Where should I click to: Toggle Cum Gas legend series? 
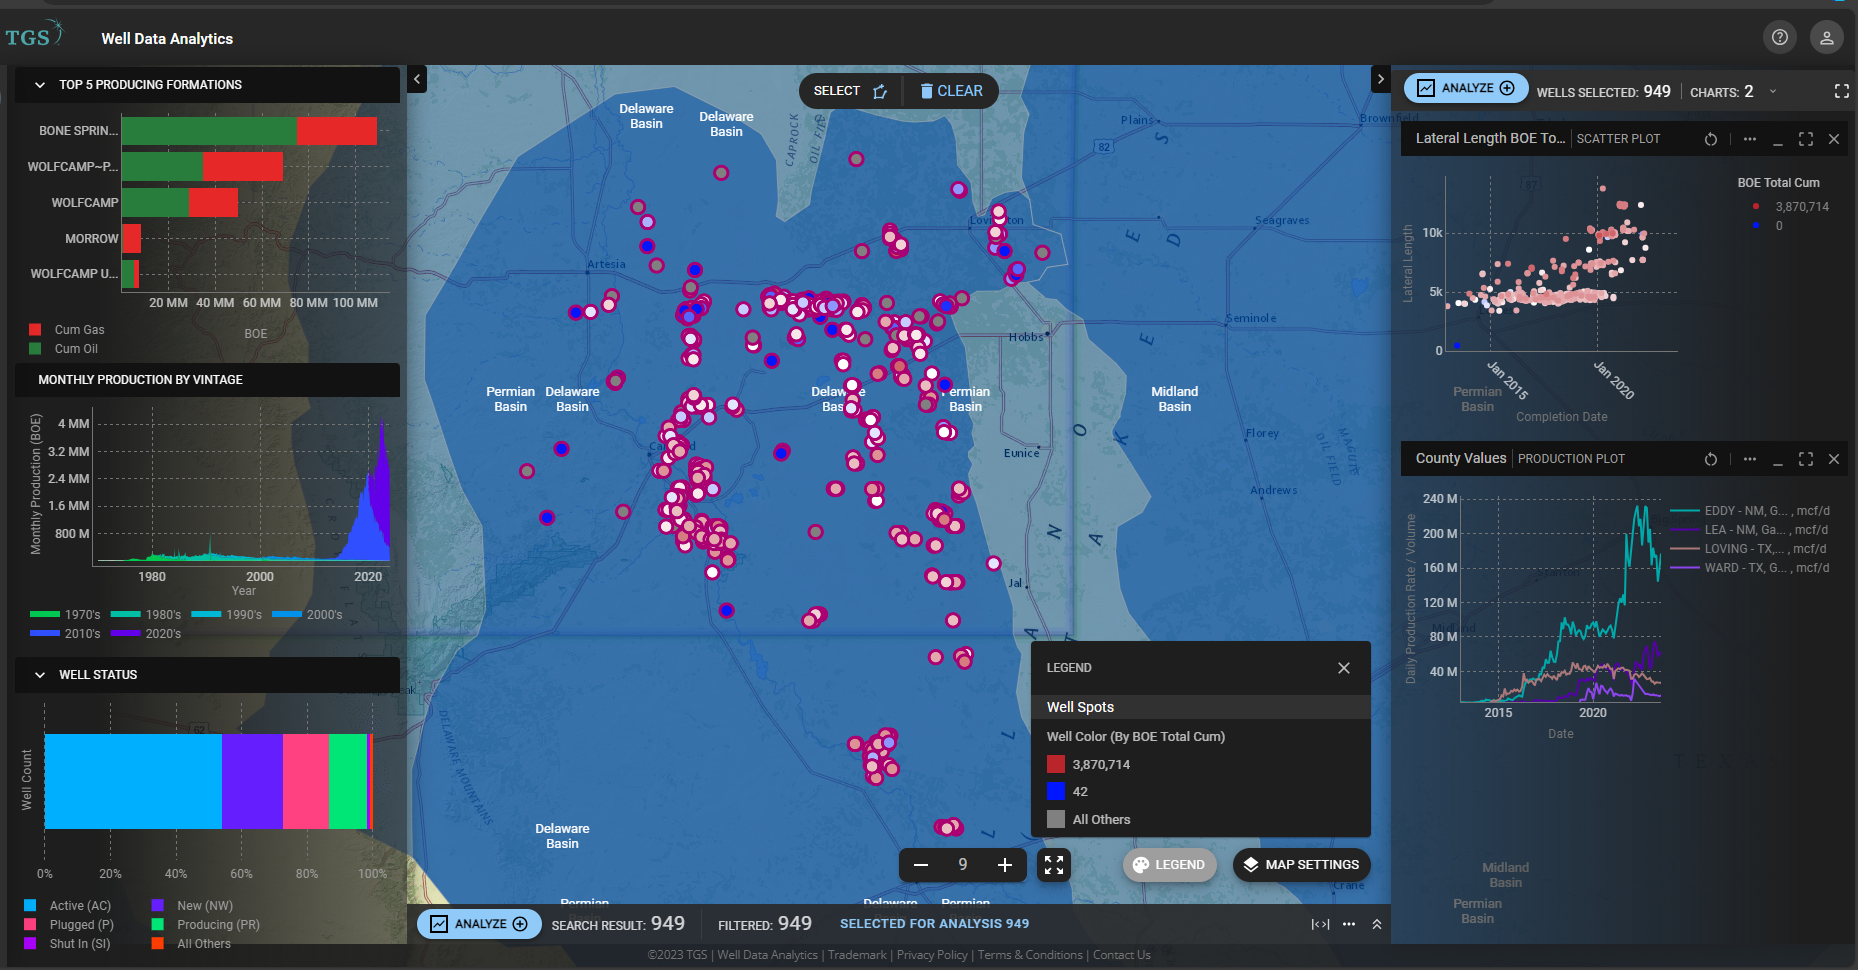[66, 330]
